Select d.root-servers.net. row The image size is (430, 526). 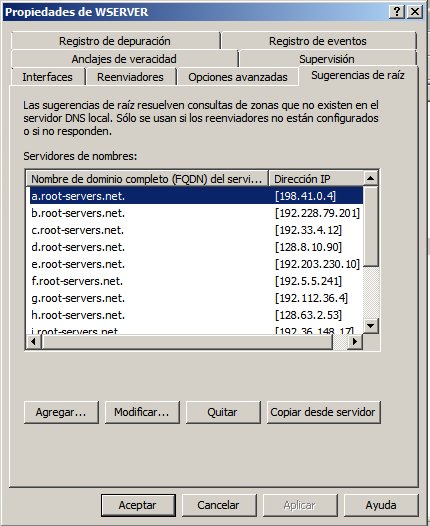pos(196,247)
